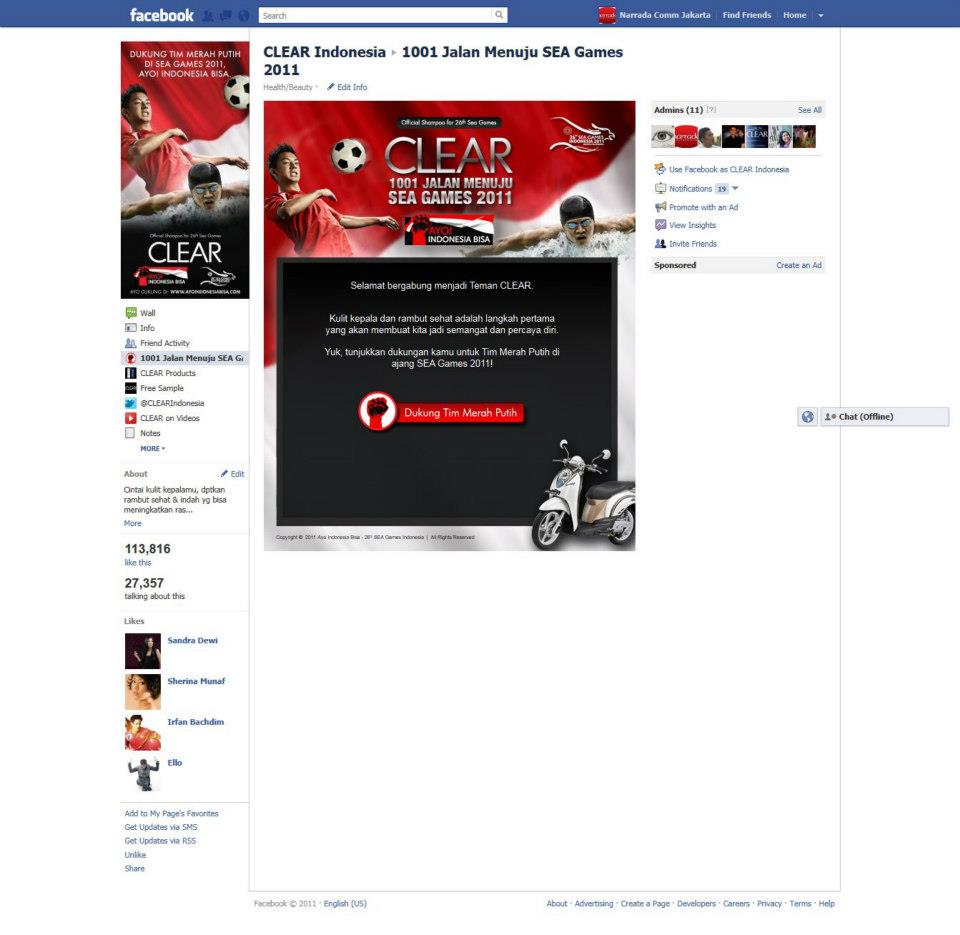Open the Developers footer link
The image size is (960, 935).
coord(696,903)
